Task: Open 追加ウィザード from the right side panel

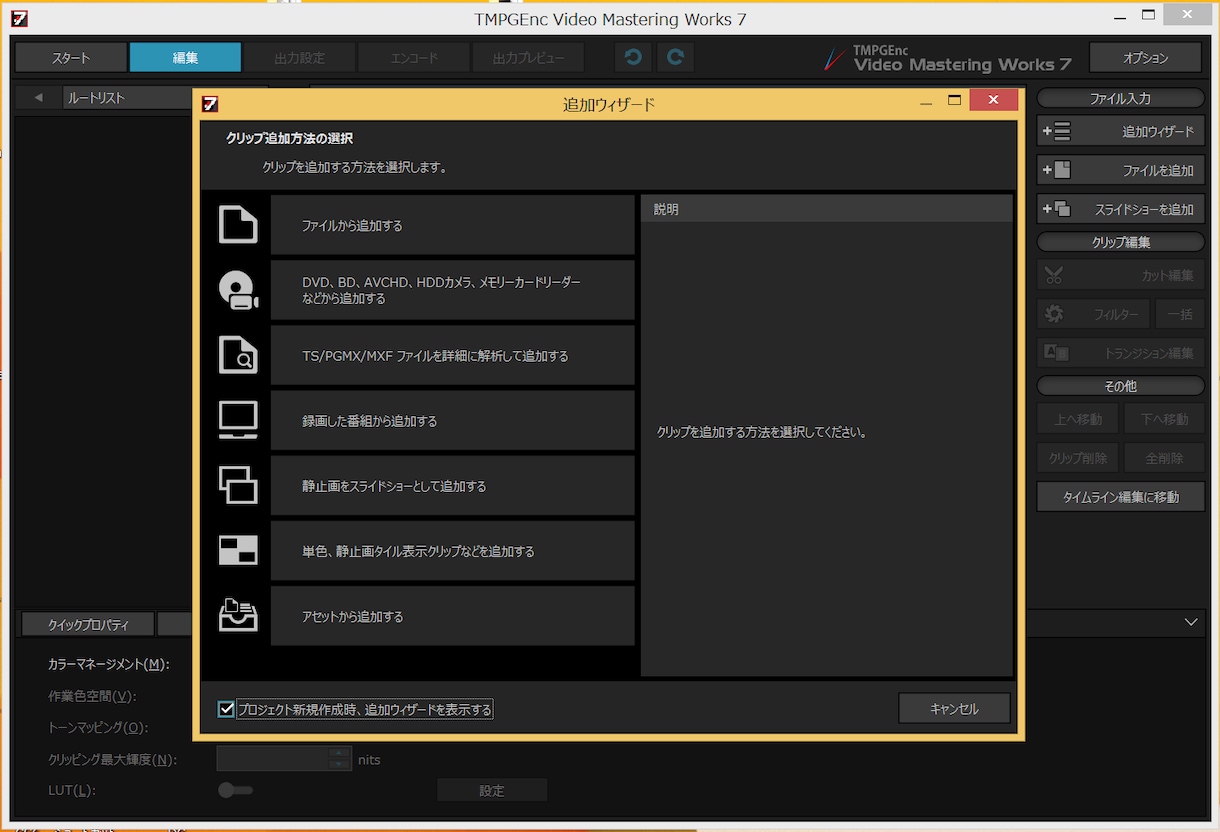Action: (x=1120, y=132)
